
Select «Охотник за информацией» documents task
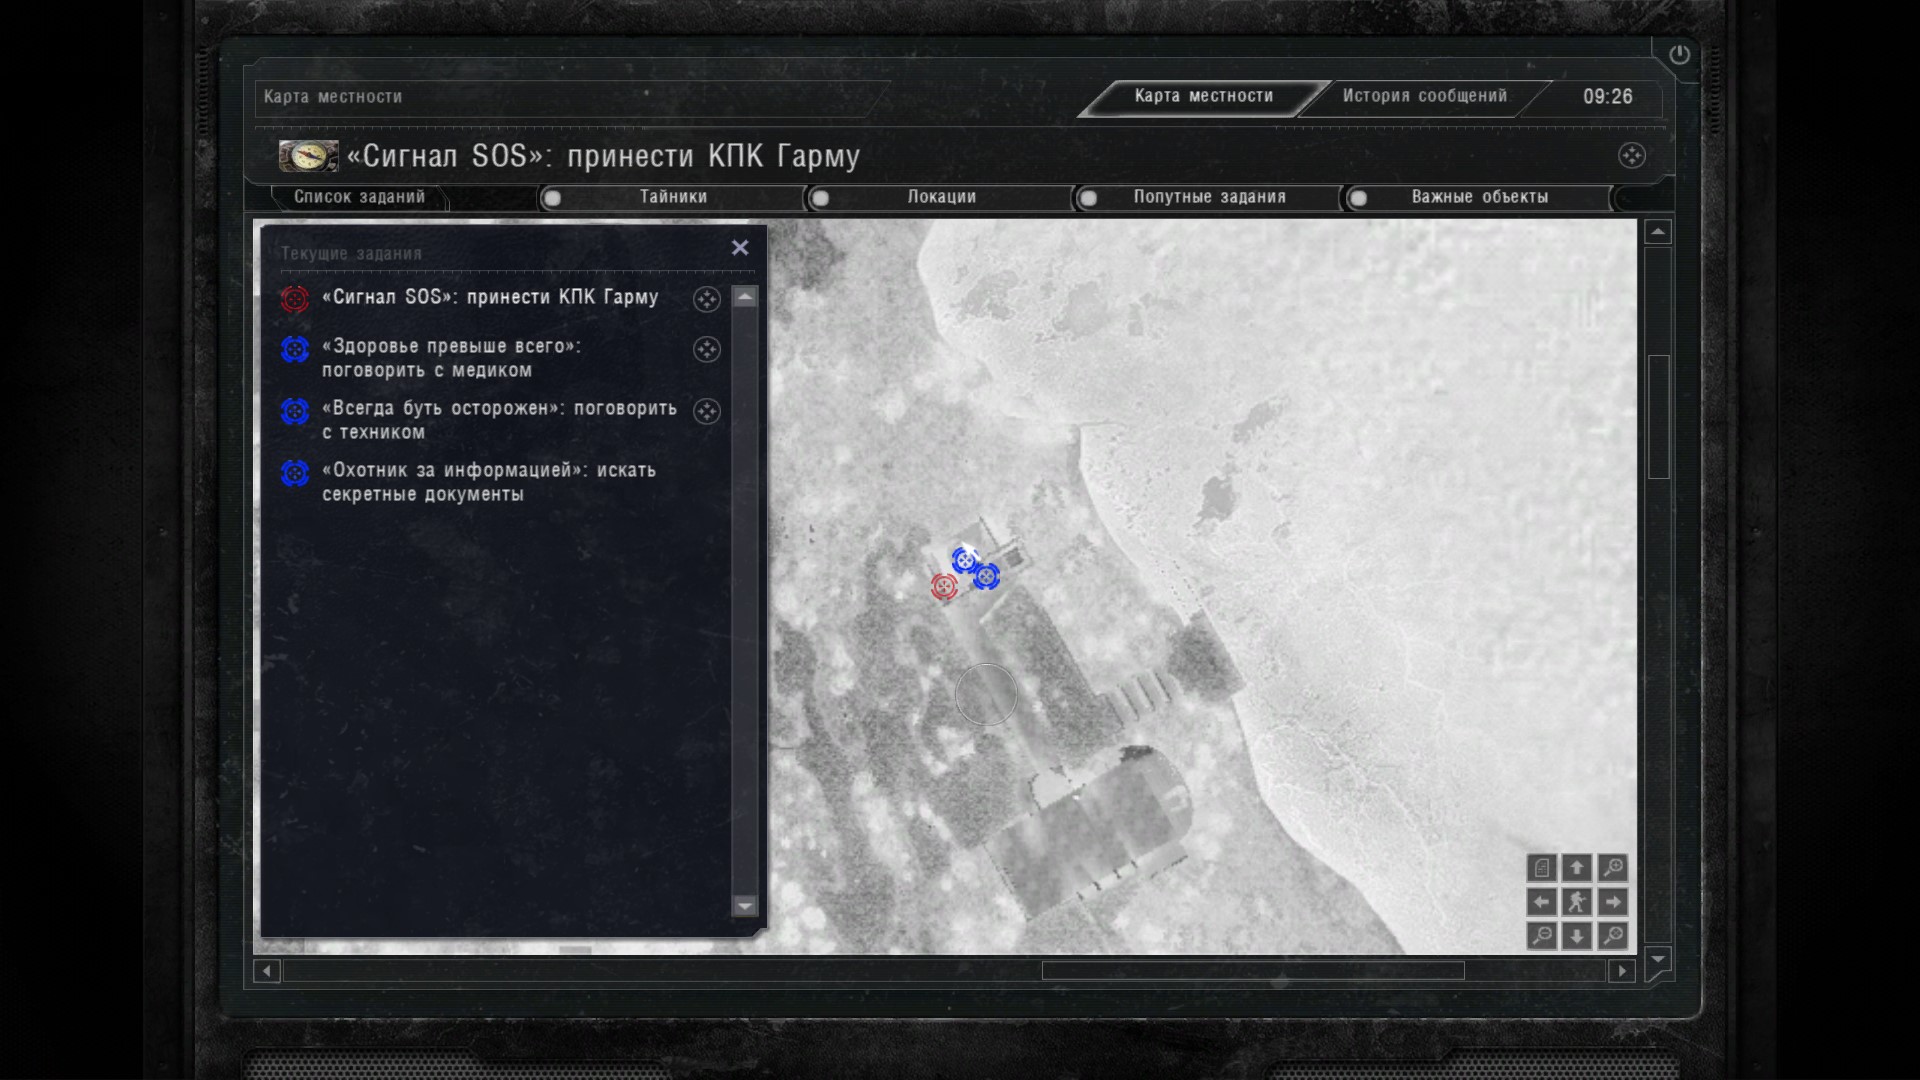(489, 482)
